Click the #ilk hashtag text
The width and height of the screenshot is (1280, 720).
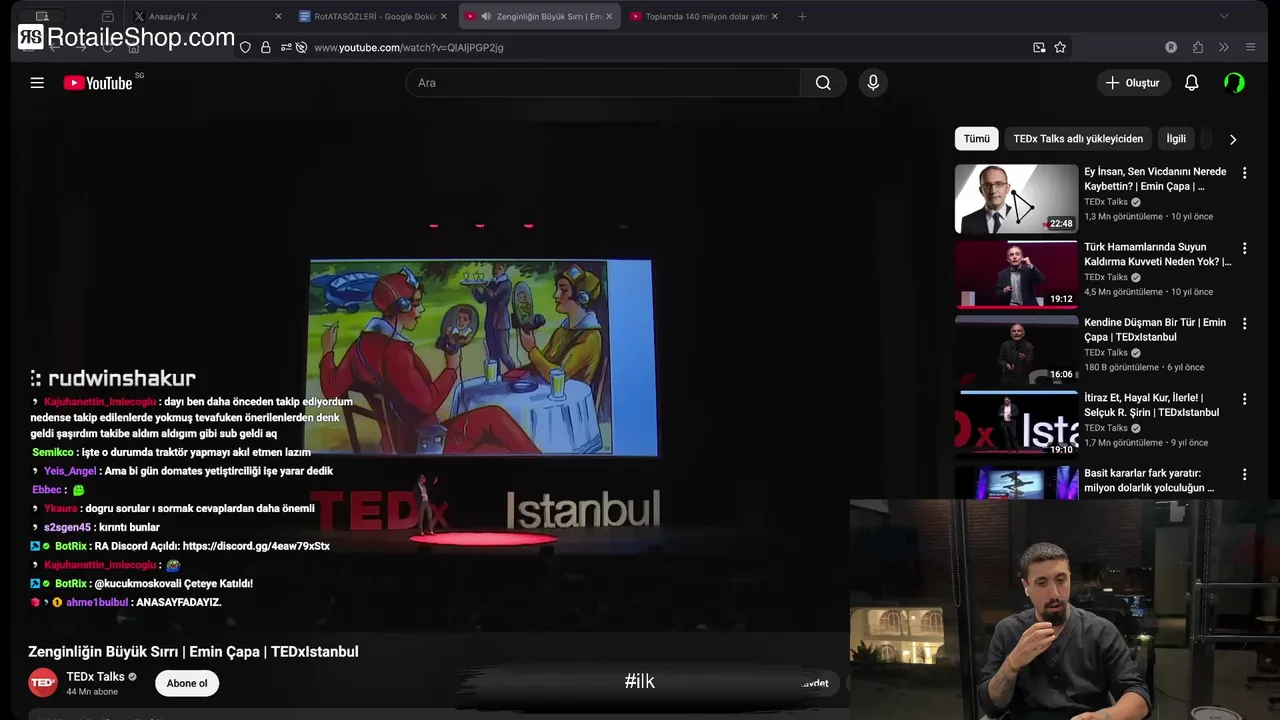coord(639,681)
